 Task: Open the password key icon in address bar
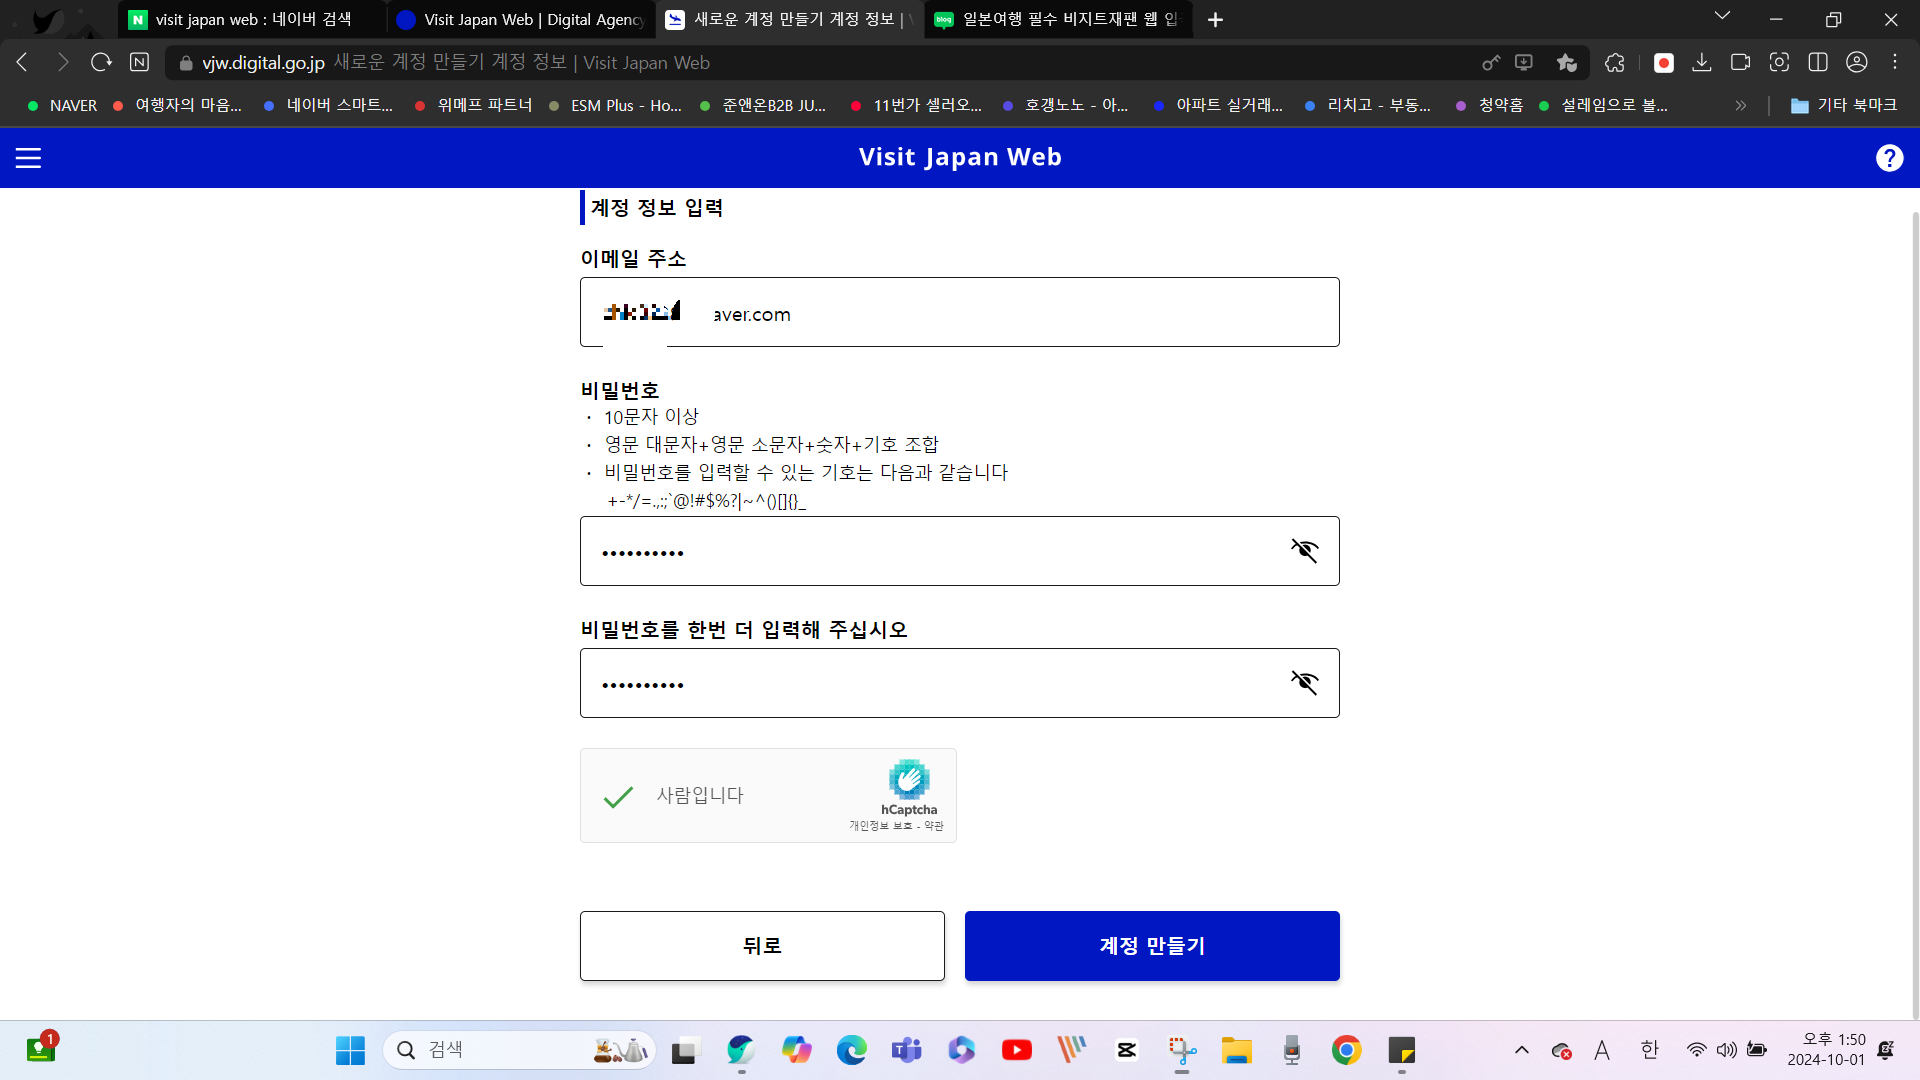[1491, 62]
